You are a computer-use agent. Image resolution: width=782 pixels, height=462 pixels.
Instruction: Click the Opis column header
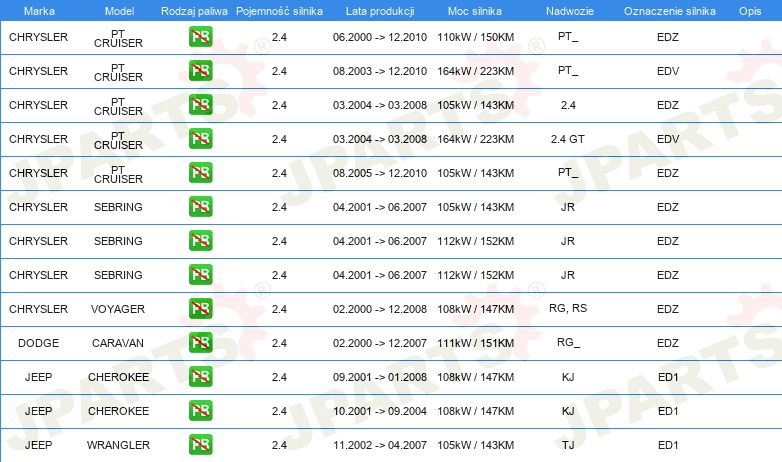click(x=750, y=11)
